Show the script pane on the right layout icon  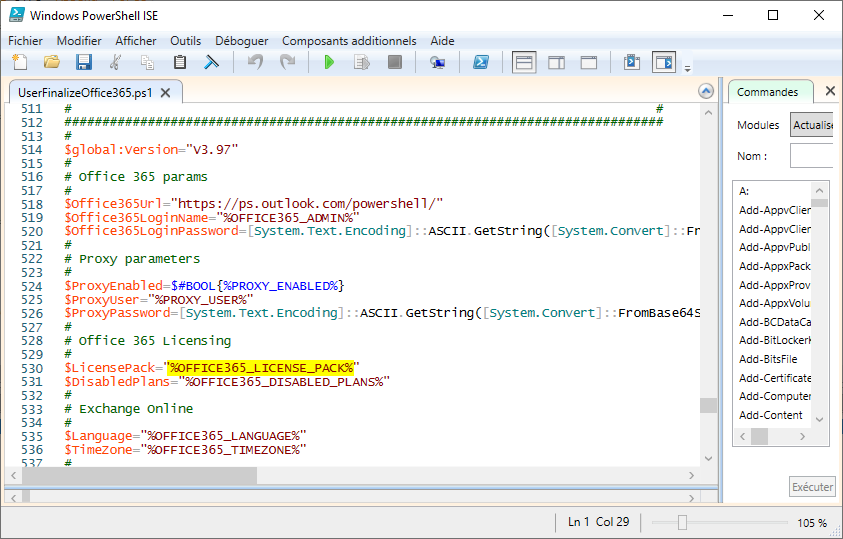pos(556,62)
